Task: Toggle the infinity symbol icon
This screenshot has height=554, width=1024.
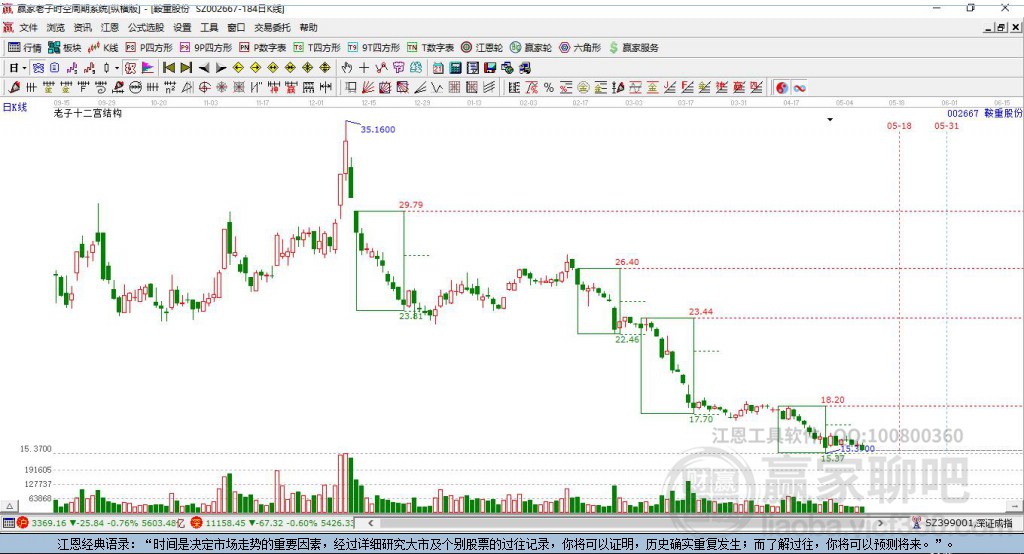Action: [x=799, y=88]
